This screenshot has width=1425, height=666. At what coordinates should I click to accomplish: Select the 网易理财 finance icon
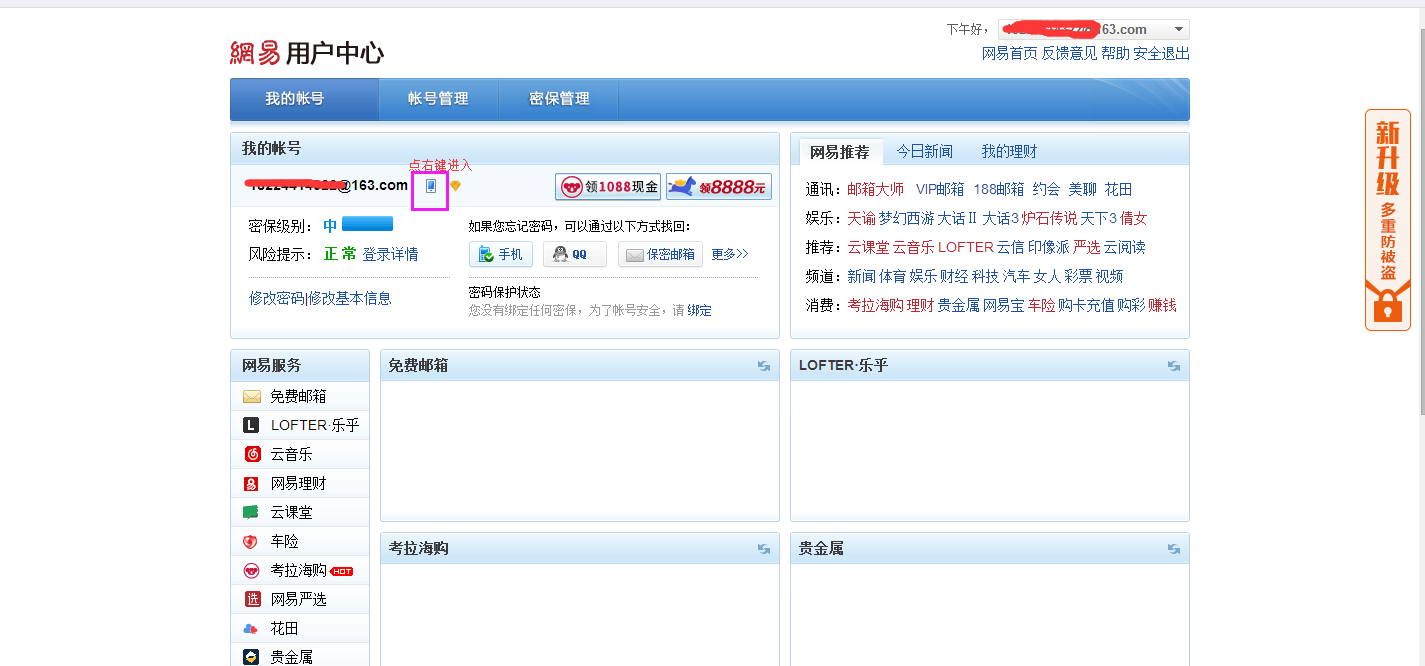pos(253,483)
